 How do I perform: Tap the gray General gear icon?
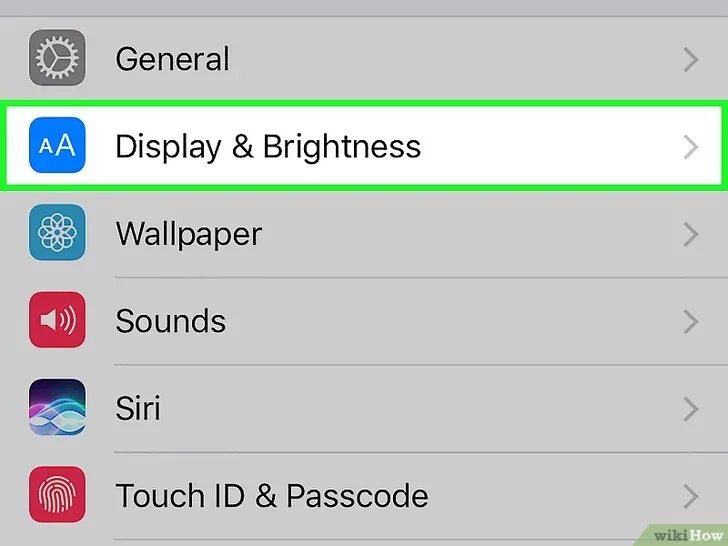57,58
